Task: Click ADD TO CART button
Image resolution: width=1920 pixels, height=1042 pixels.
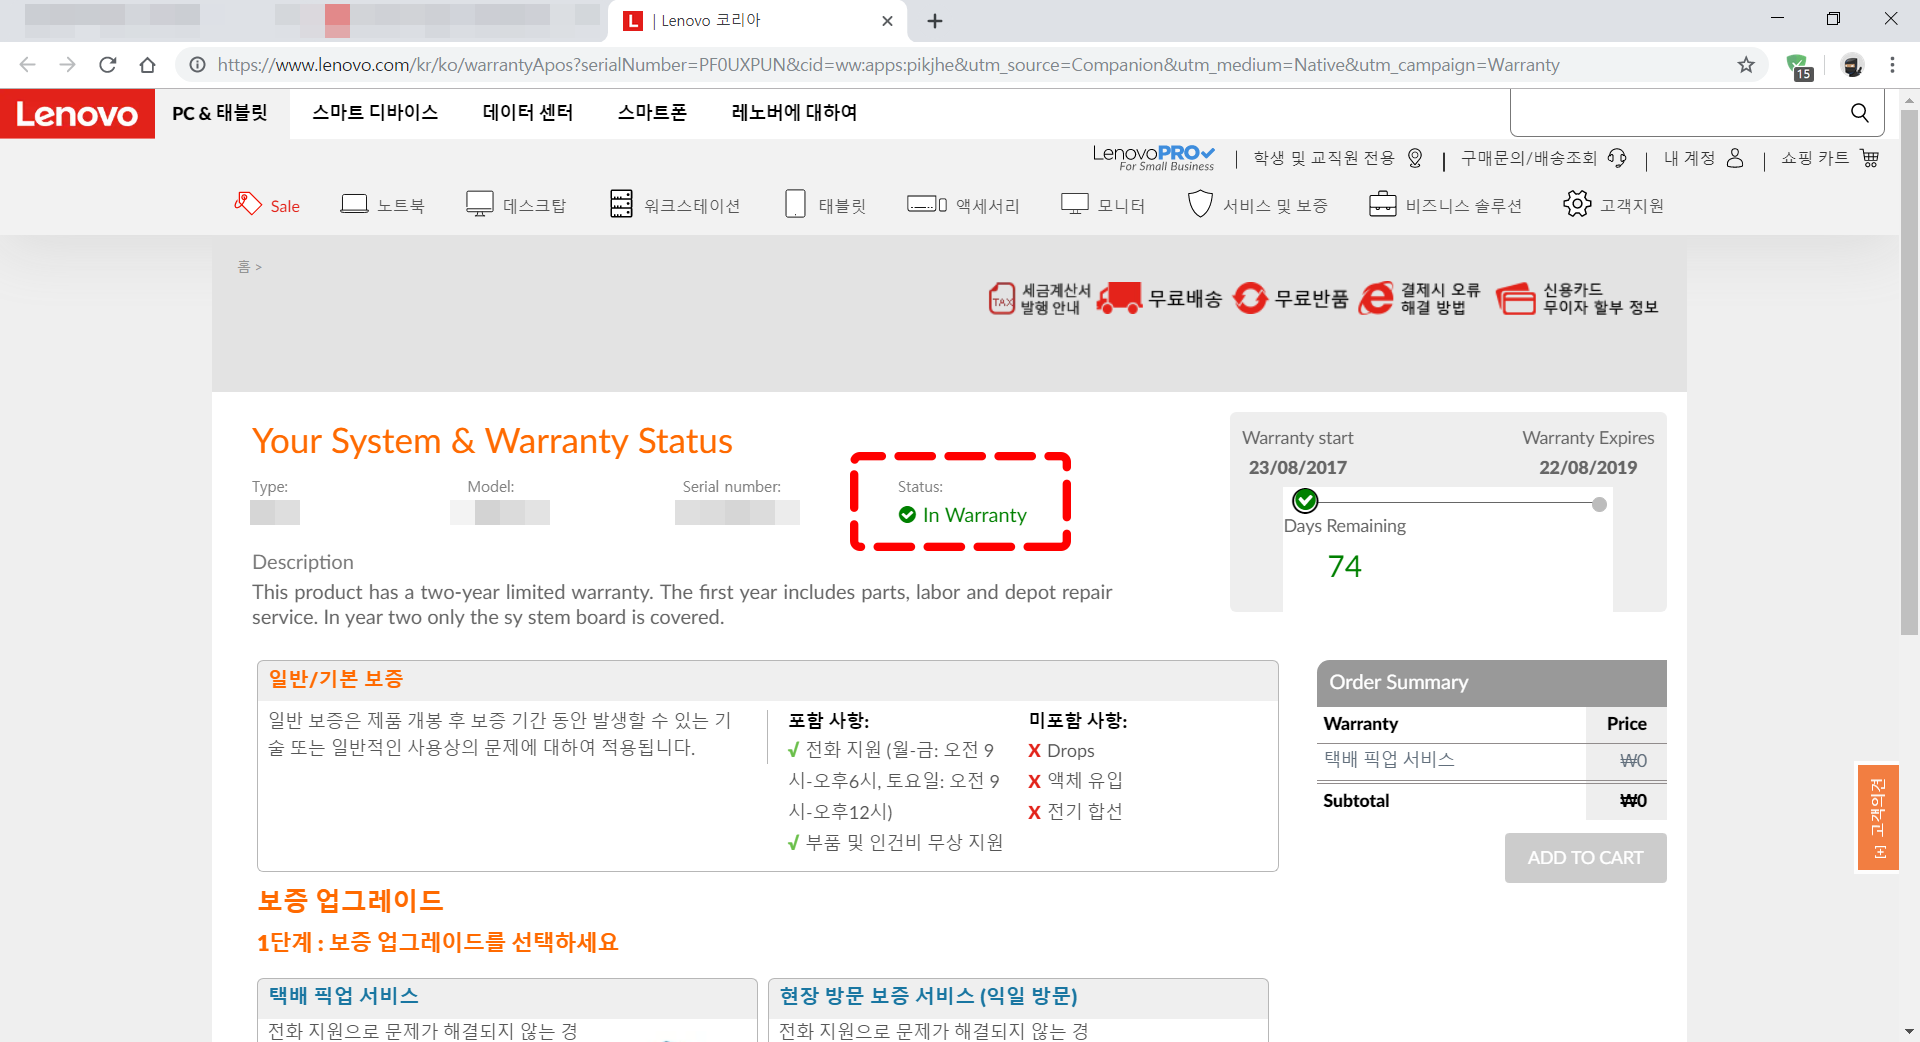Action: coord(1585,858)
